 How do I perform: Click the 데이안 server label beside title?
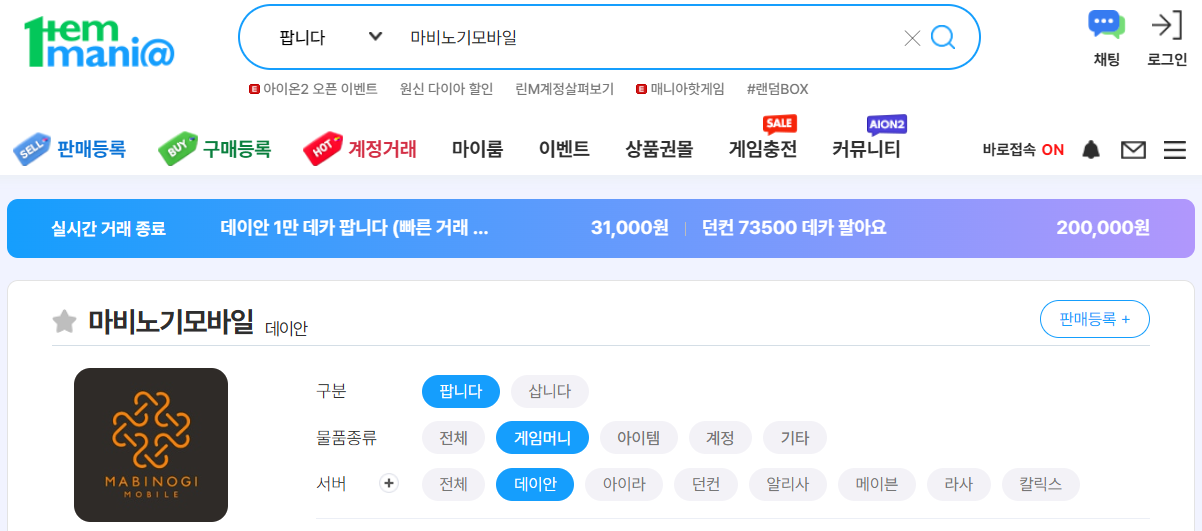tap(287, 328)
